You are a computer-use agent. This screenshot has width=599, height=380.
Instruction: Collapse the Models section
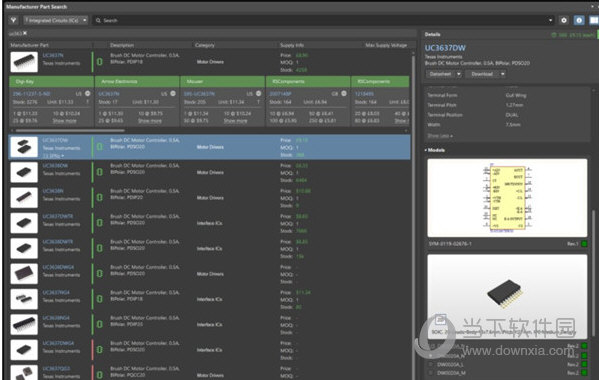435,150
